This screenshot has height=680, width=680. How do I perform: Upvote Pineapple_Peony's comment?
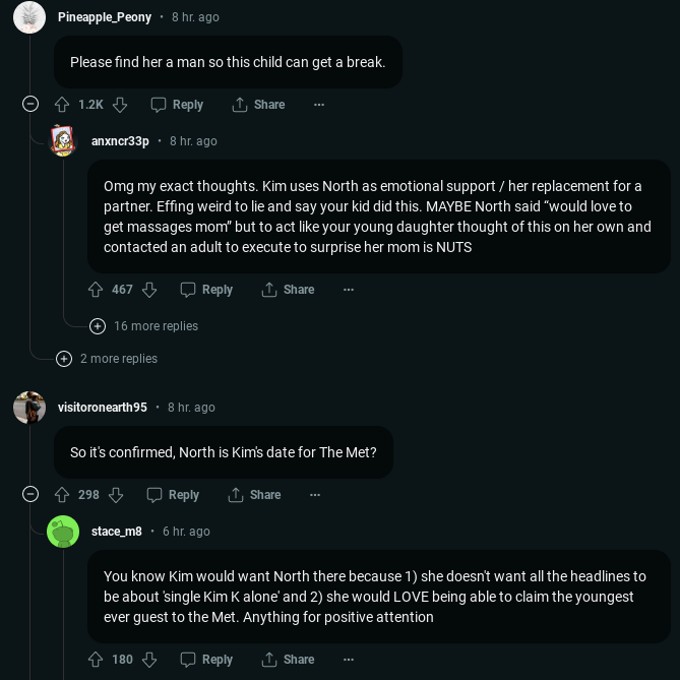(62, 105)
